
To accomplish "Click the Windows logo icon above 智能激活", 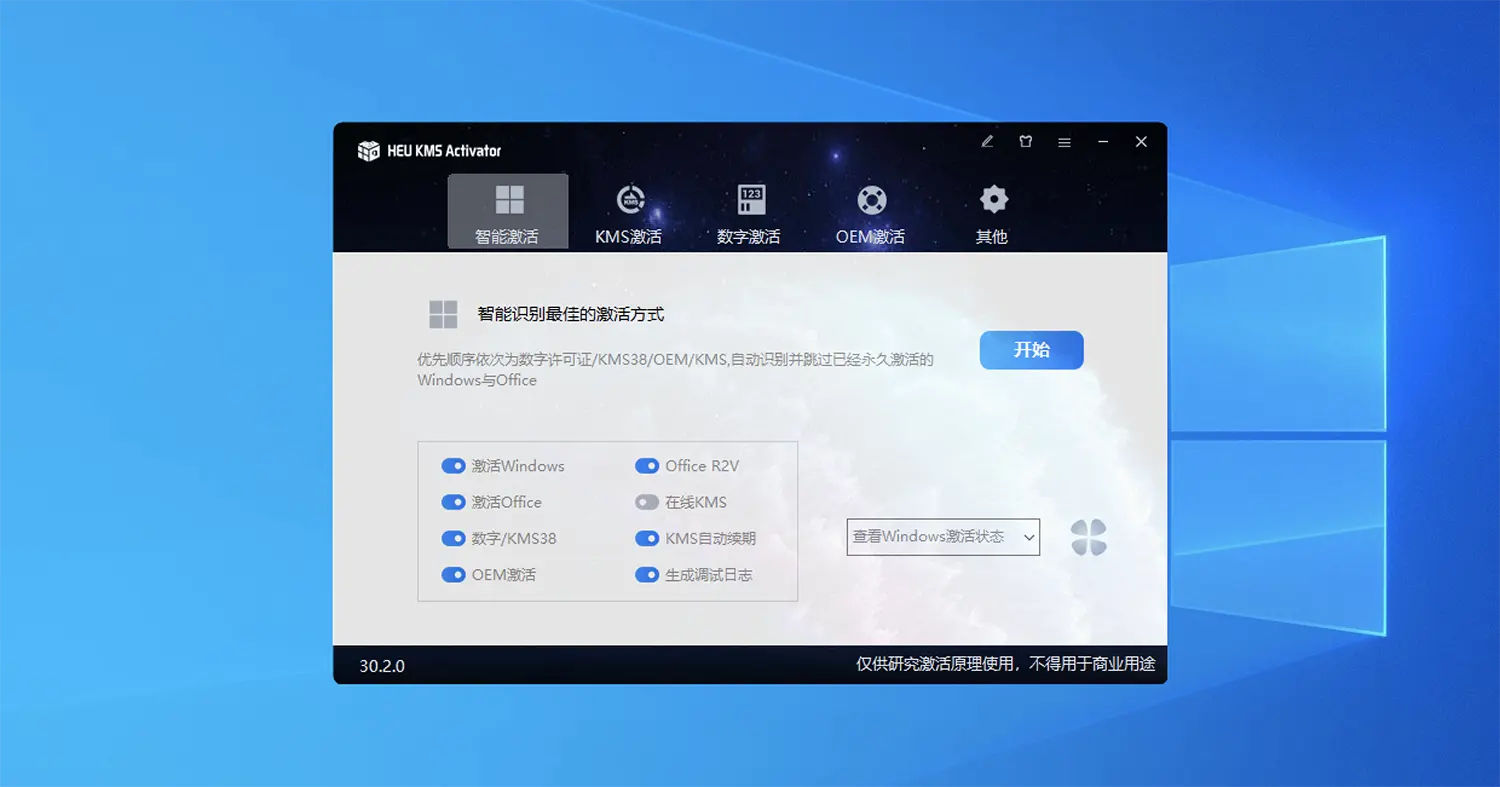I will point(508,199).
